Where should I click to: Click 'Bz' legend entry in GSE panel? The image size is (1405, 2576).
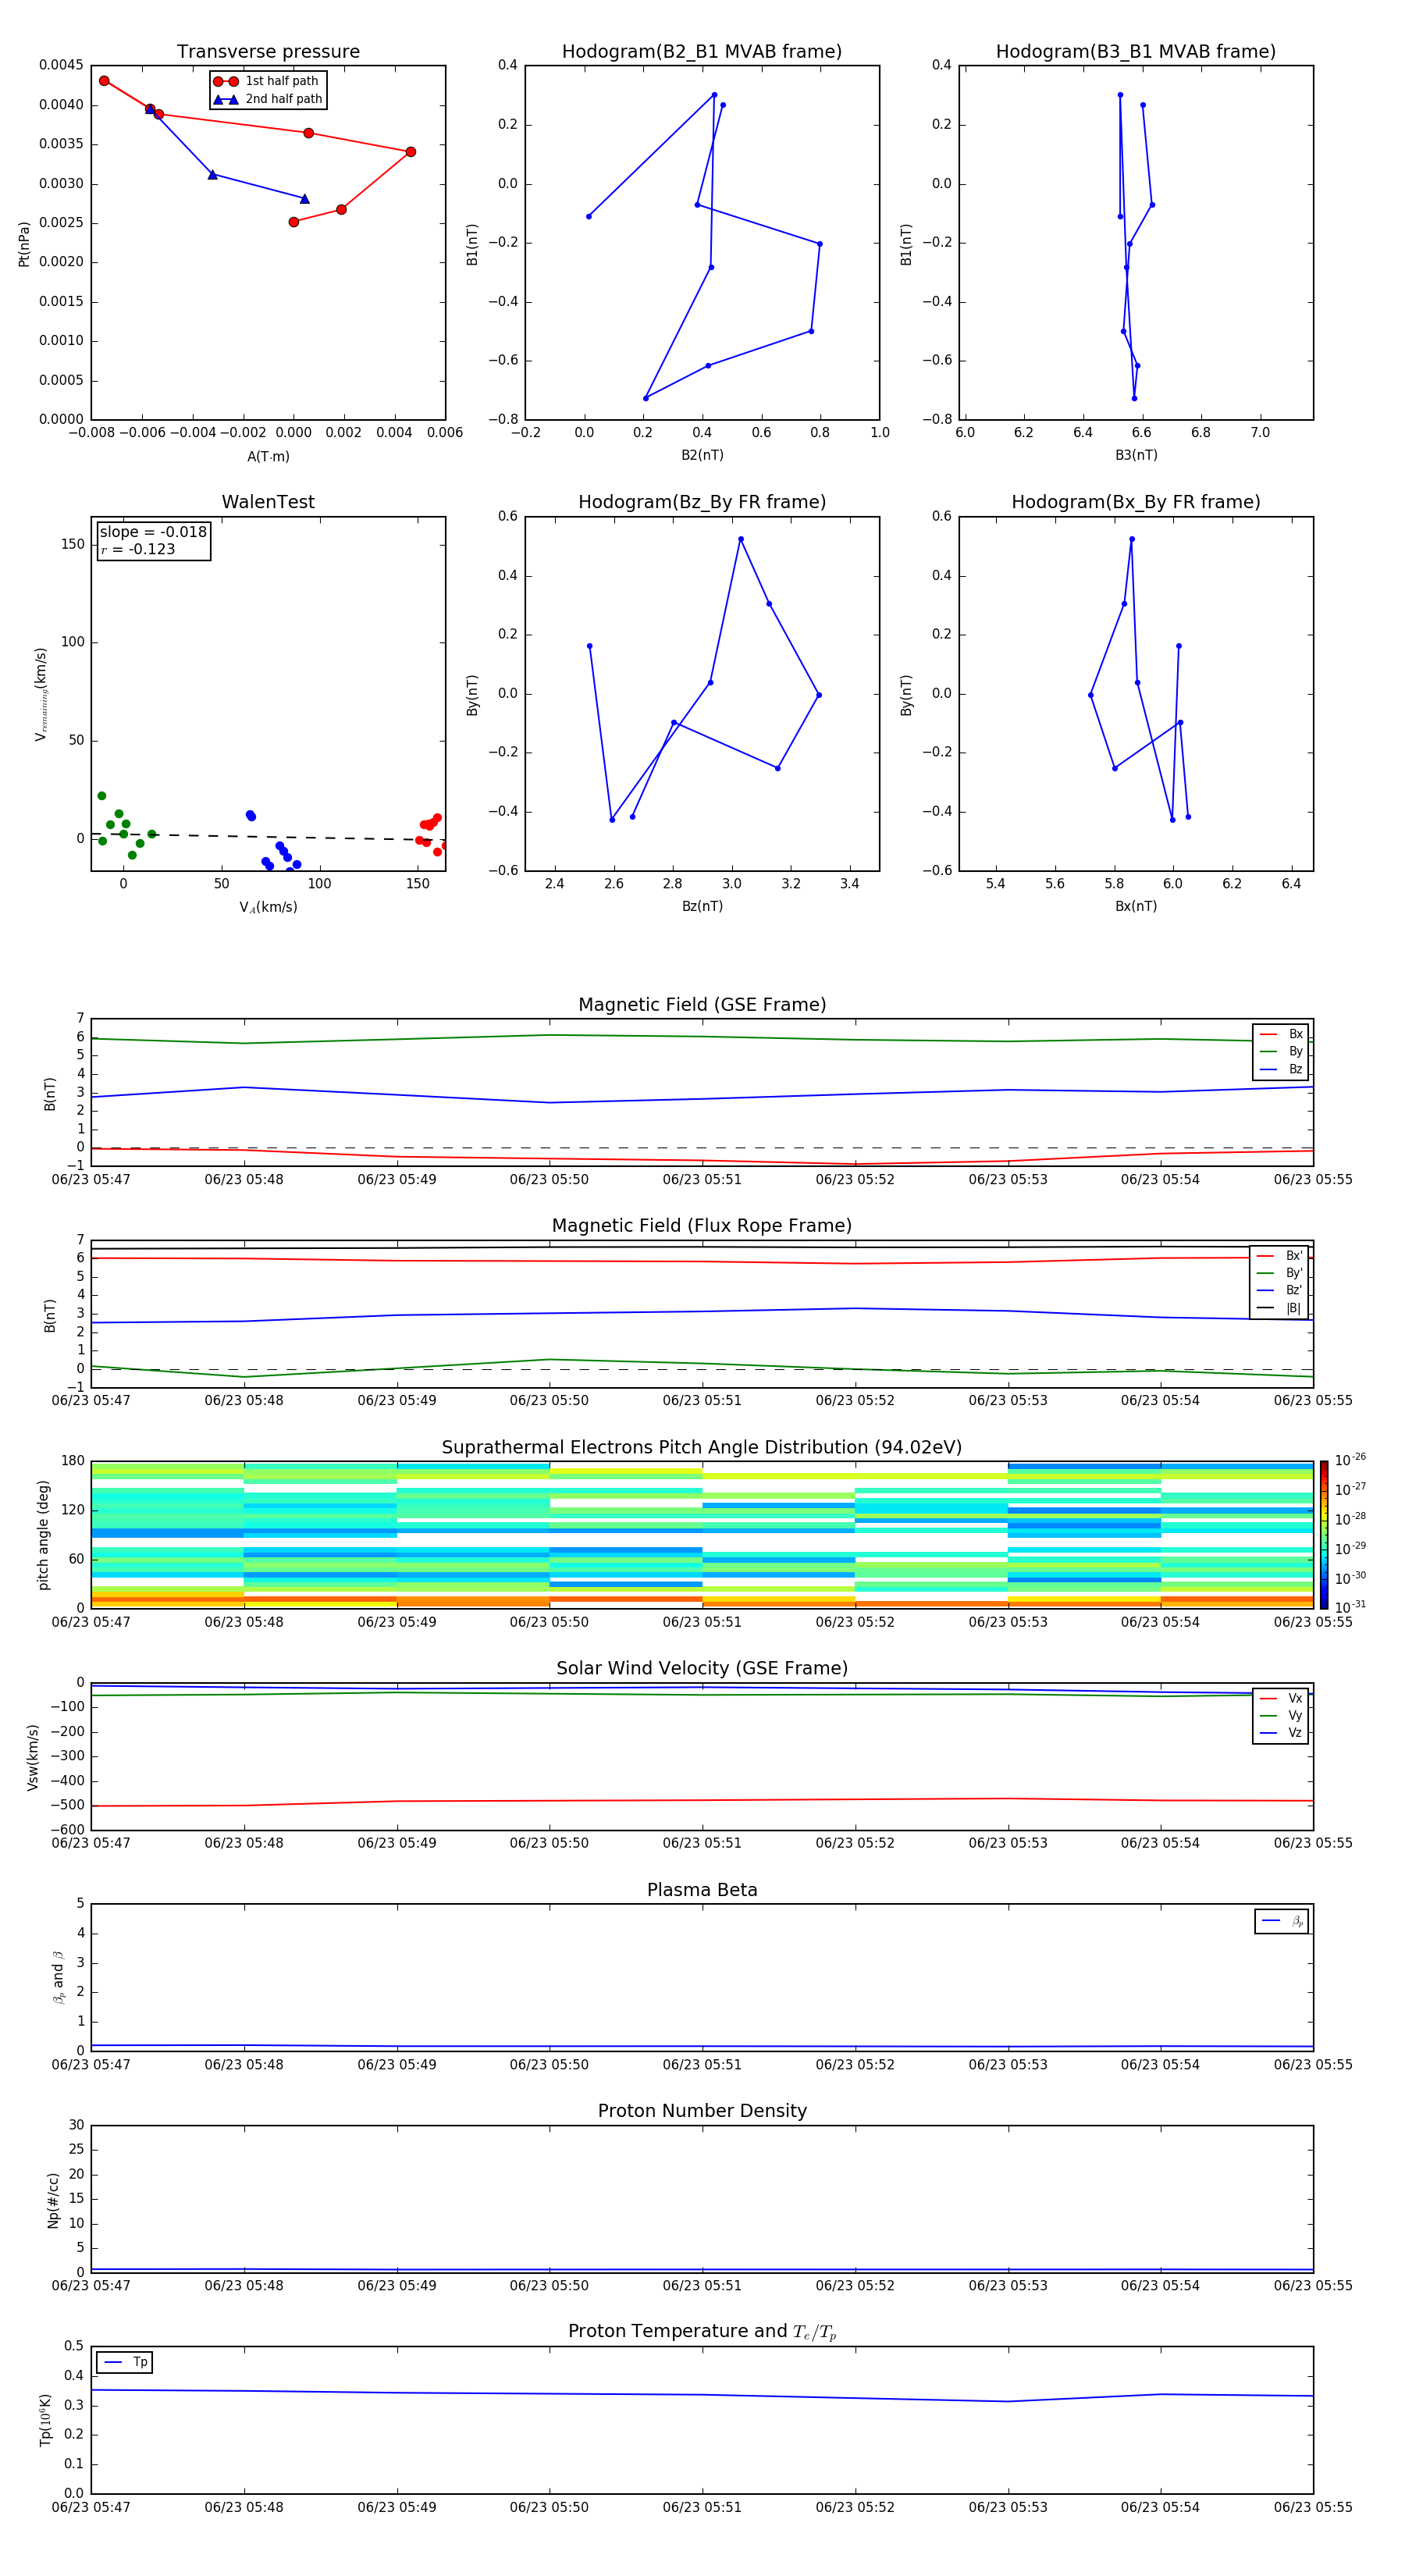[1281, 1070]
